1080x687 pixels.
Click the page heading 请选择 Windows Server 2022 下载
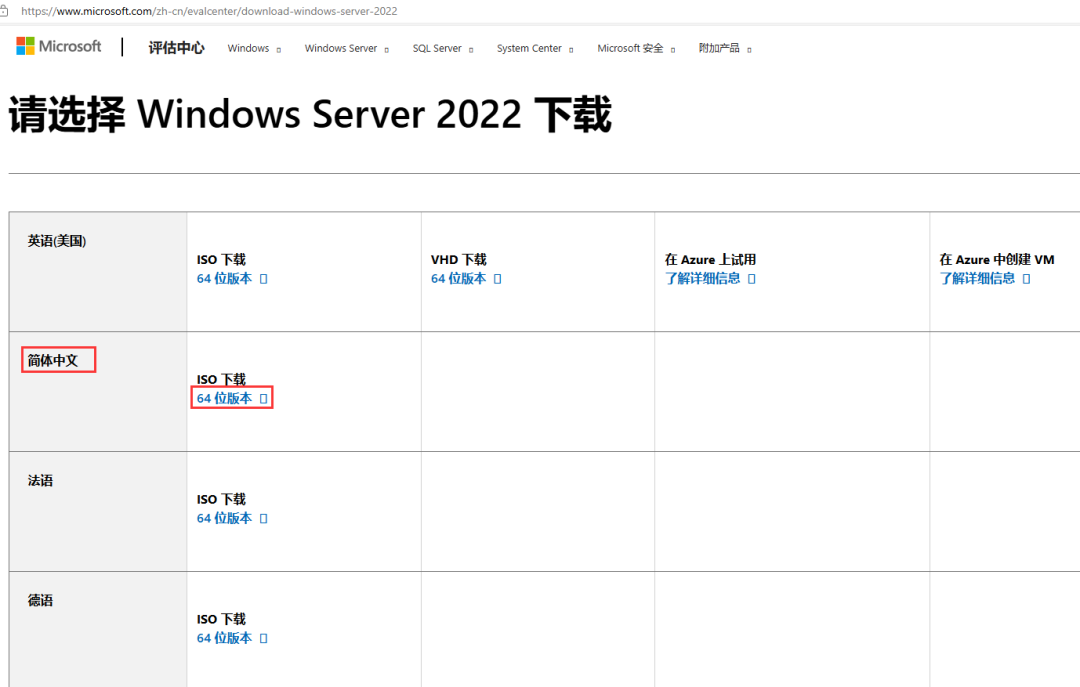[x=310, y=114]
